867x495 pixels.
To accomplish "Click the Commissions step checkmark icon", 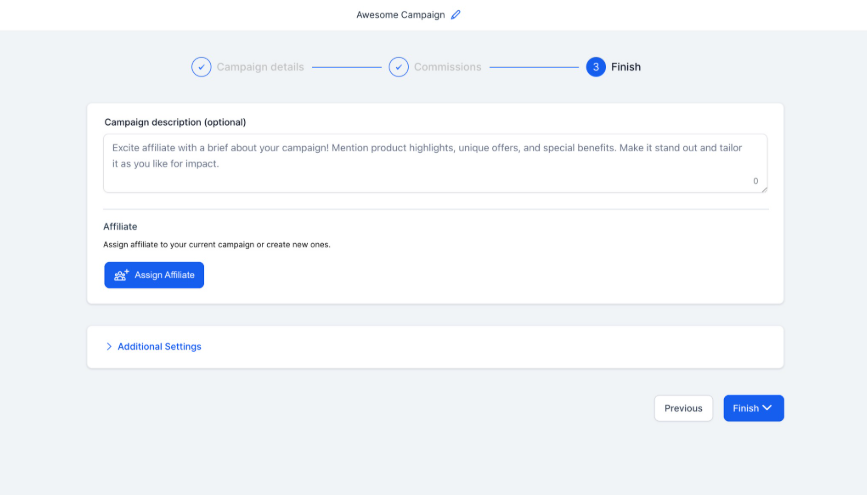I will click(x=399, y=67).
